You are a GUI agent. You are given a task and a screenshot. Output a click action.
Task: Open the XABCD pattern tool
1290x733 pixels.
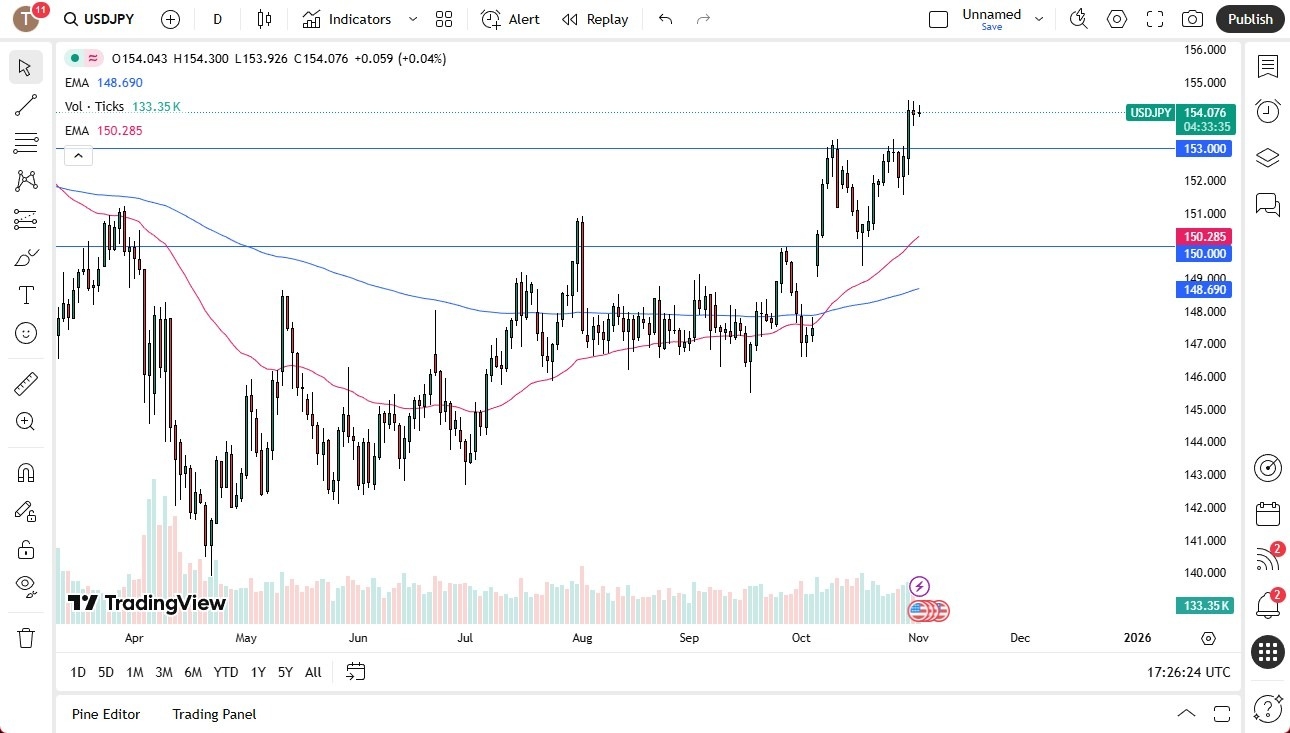pos(25,180)
